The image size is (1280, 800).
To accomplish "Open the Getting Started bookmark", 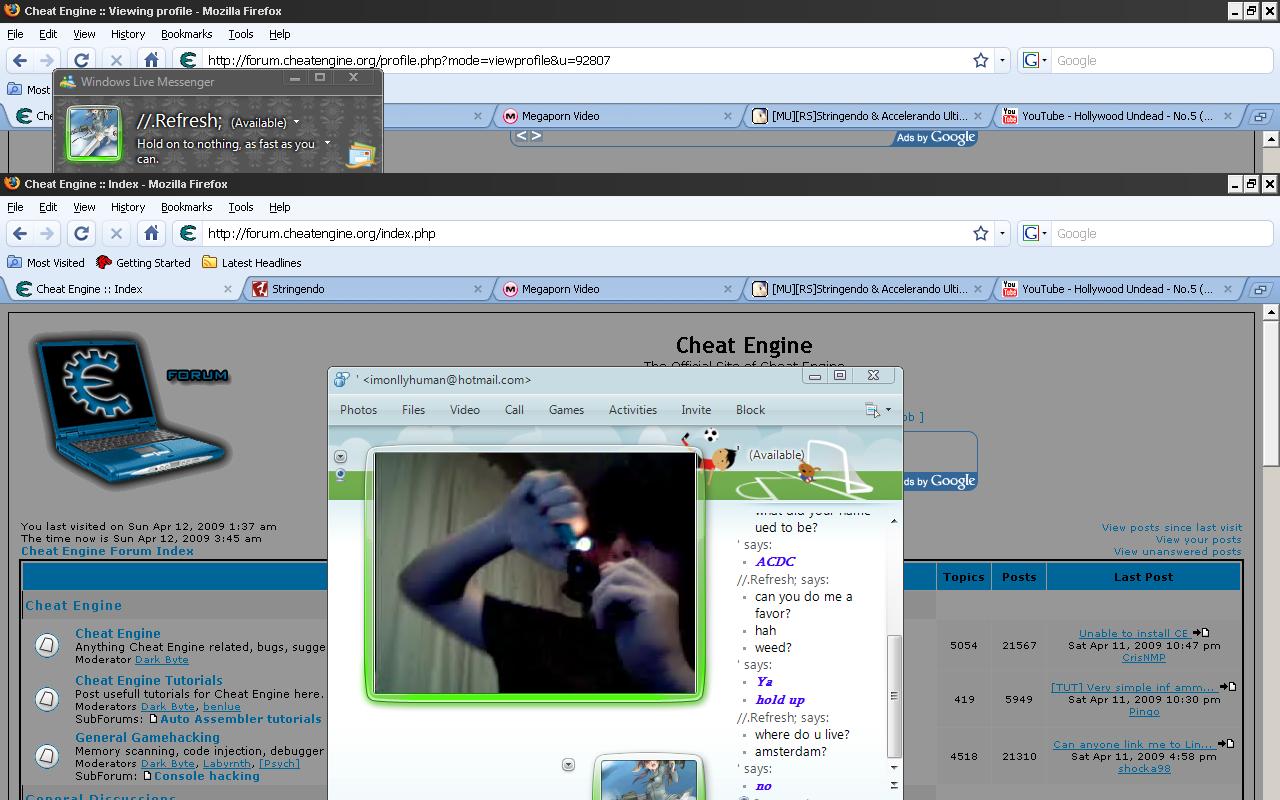I will pyautogui.click(x=143, y=263).
